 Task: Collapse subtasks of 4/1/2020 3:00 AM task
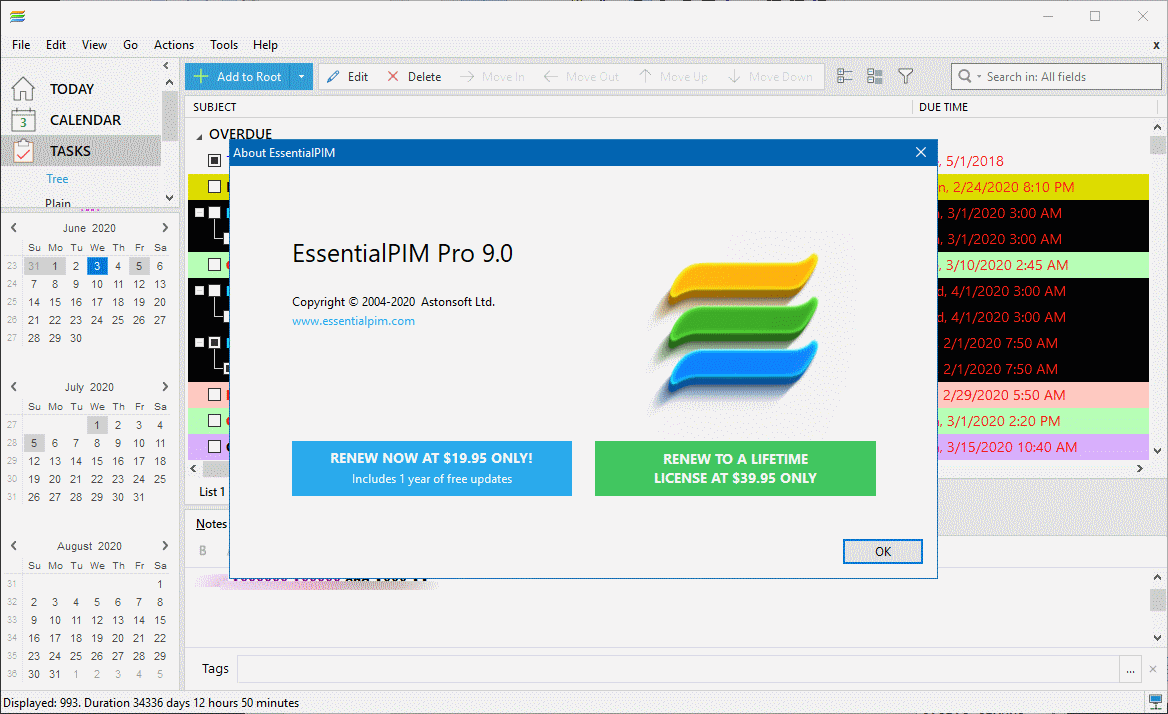point(200,290)
